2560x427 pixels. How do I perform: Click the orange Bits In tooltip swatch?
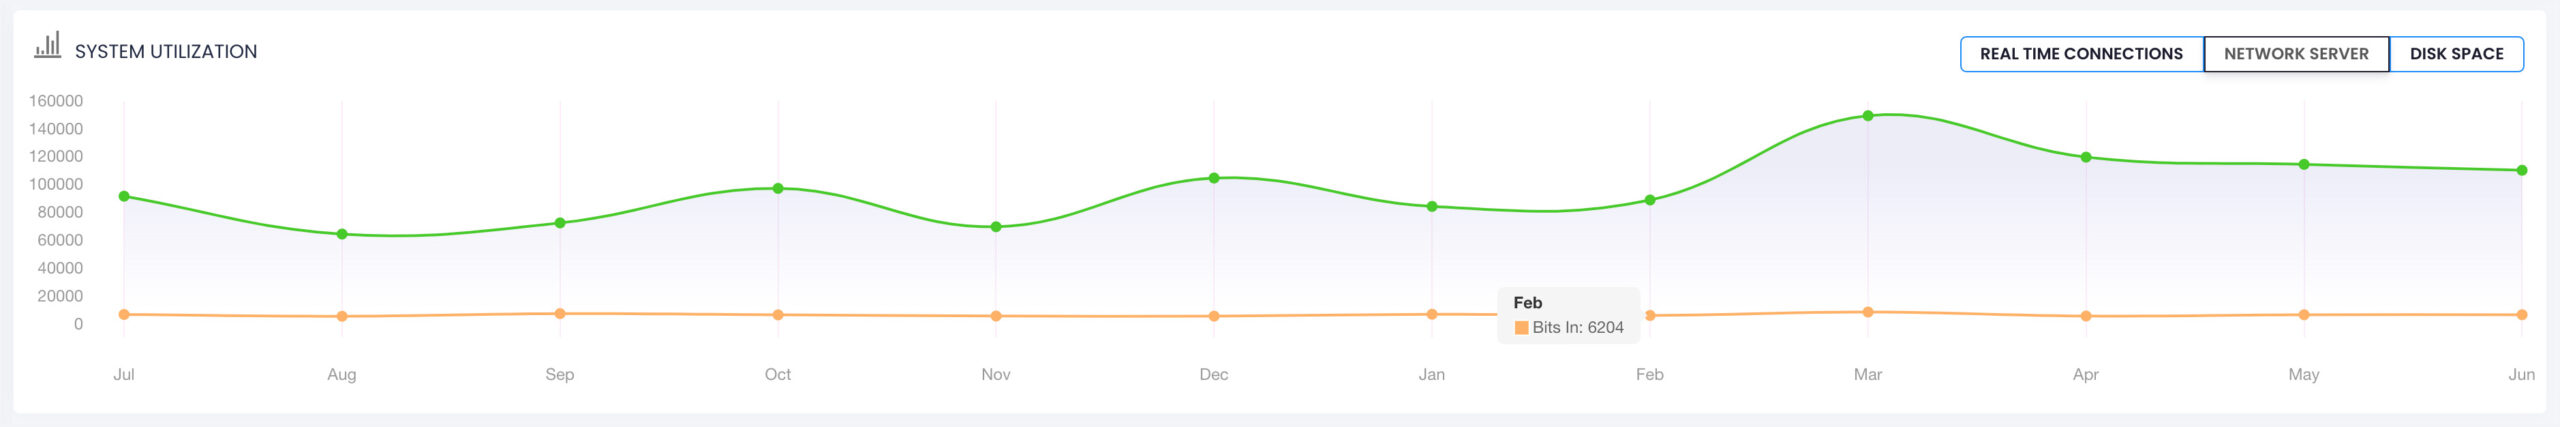pyautogui.click(x=1521, y=328)
